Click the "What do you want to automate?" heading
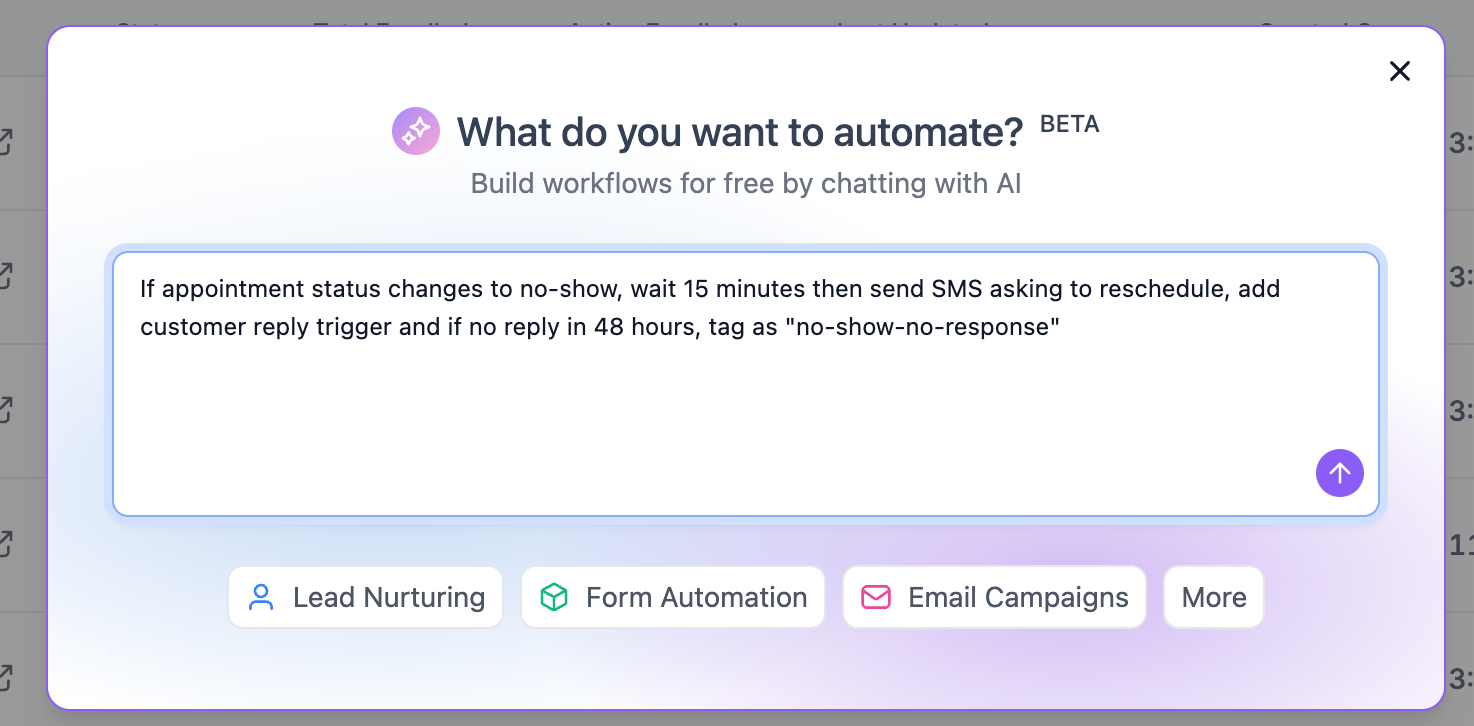This screenshot has height=726, width=1474. (740, 132)
